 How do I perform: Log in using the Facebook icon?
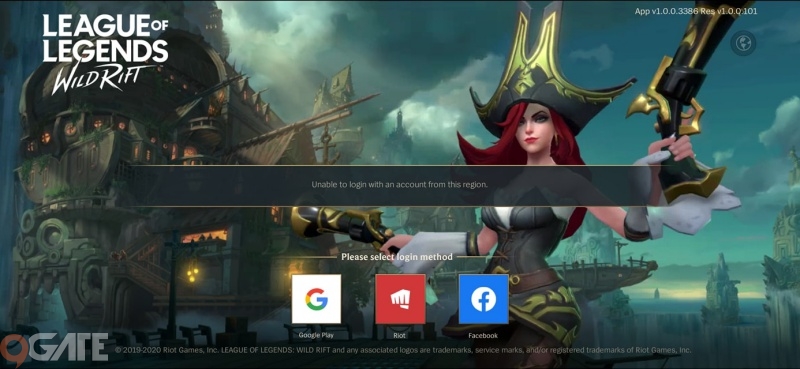coord(483,299)
